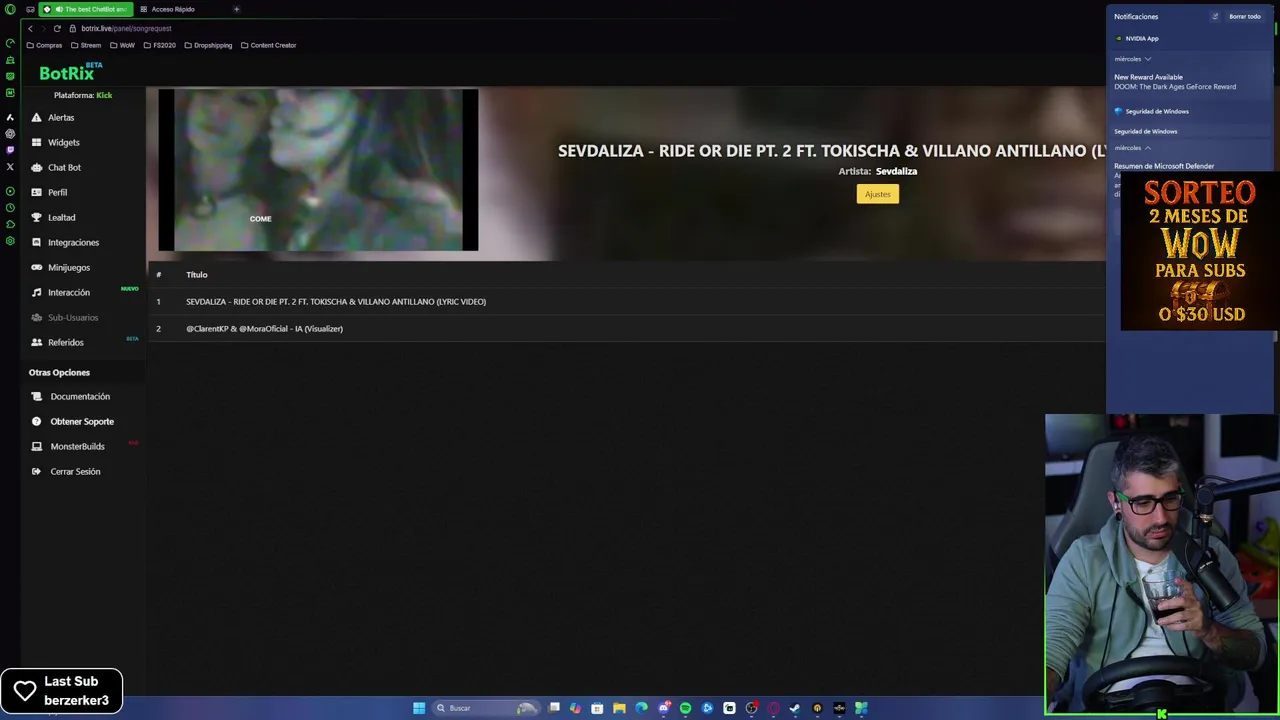Open the Content Creator bookmarks folder
This screenshot has width=1280, height=720.
click(x=268, y=45)
